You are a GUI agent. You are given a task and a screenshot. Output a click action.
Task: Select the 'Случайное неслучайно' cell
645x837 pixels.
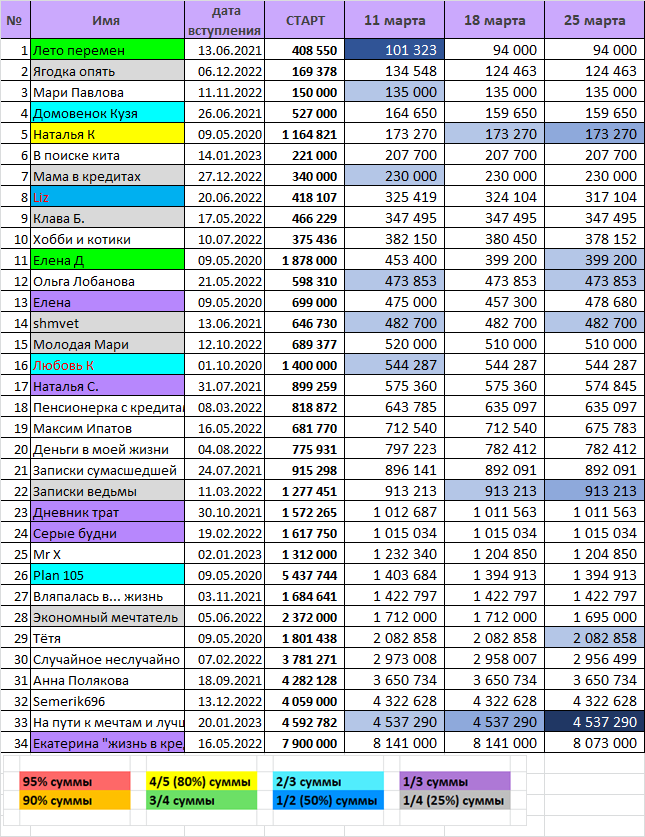(x=107, y=659)
